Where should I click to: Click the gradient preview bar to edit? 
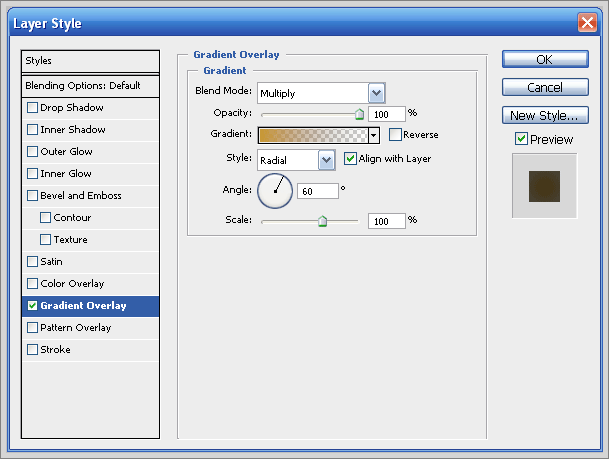pyautogui.click(x=313, y=136)
